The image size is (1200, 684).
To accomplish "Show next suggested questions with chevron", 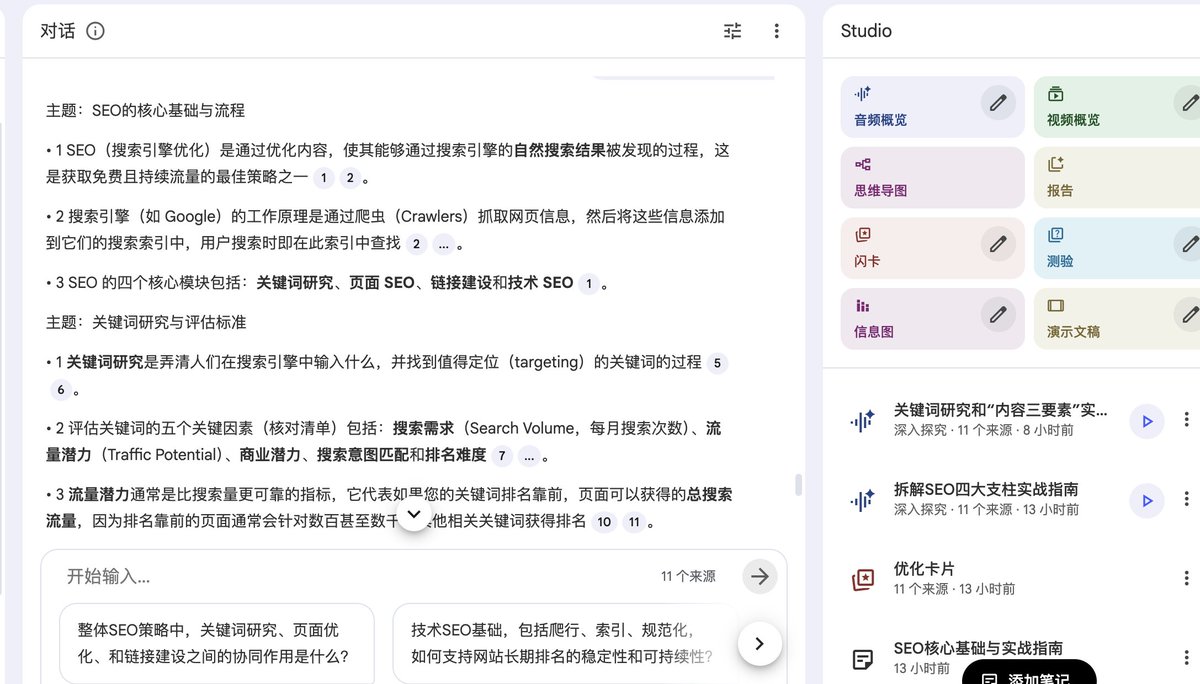I will point(760,643).
